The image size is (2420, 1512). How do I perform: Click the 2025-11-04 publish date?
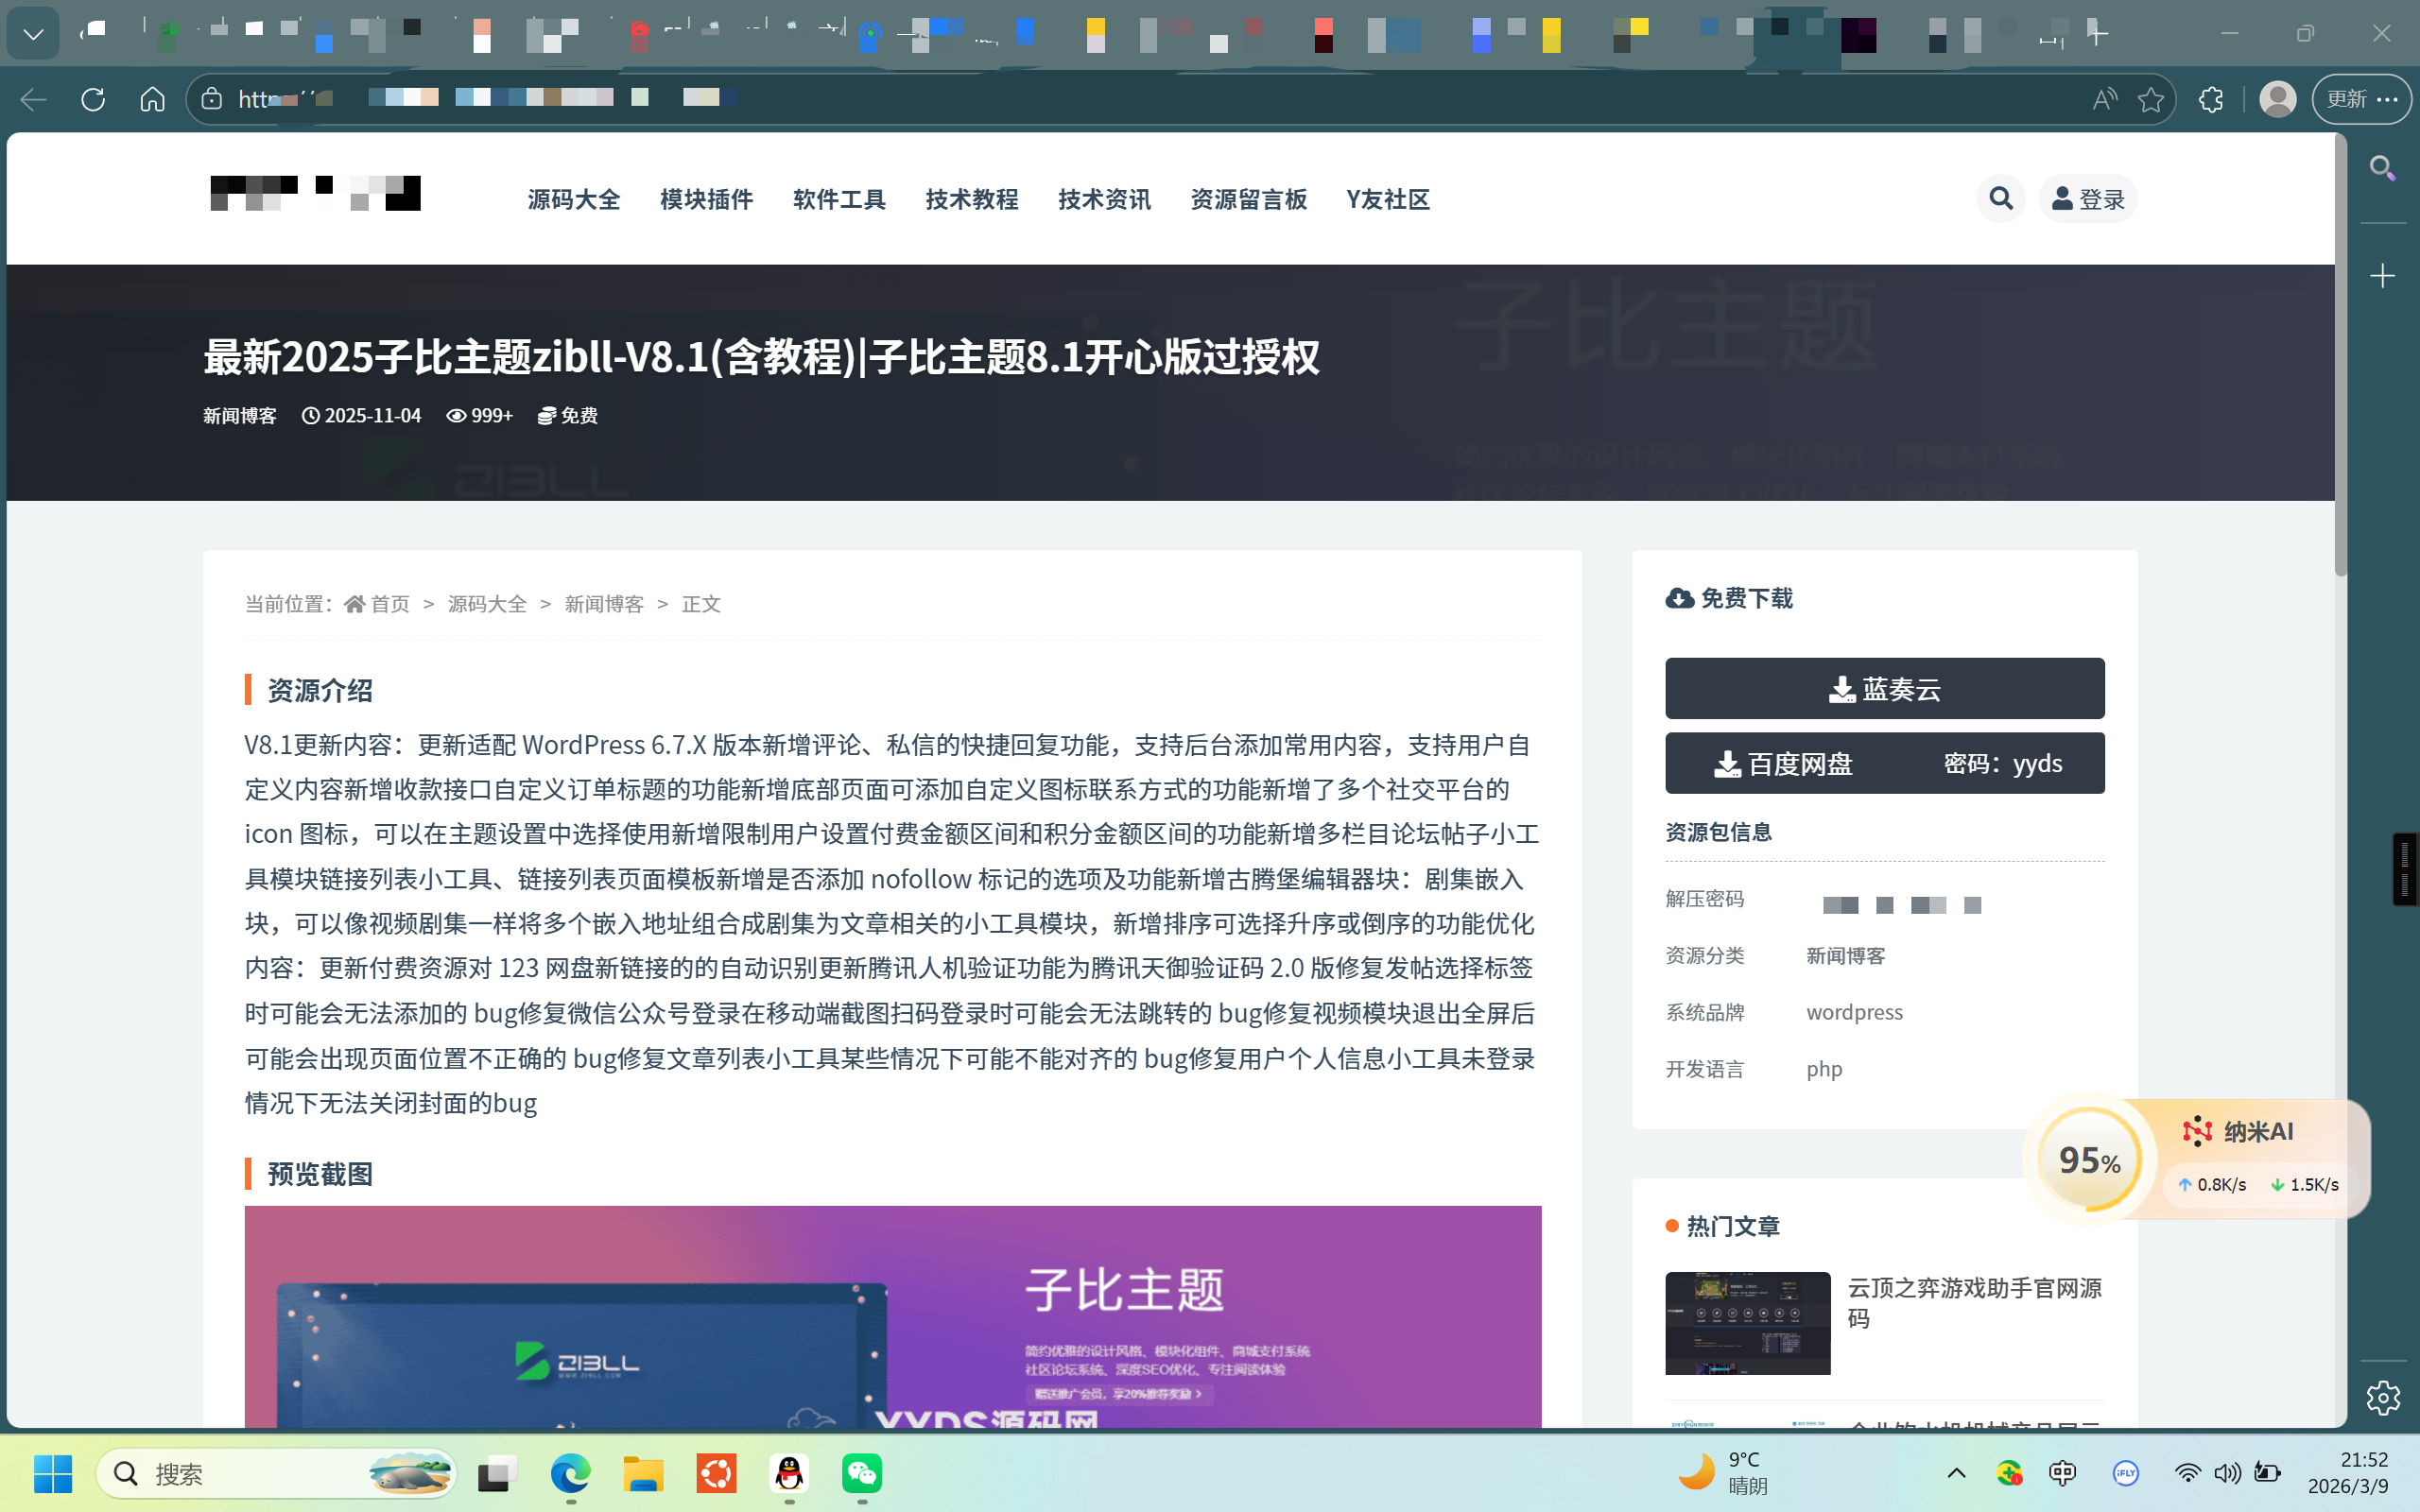click(362, 415)
